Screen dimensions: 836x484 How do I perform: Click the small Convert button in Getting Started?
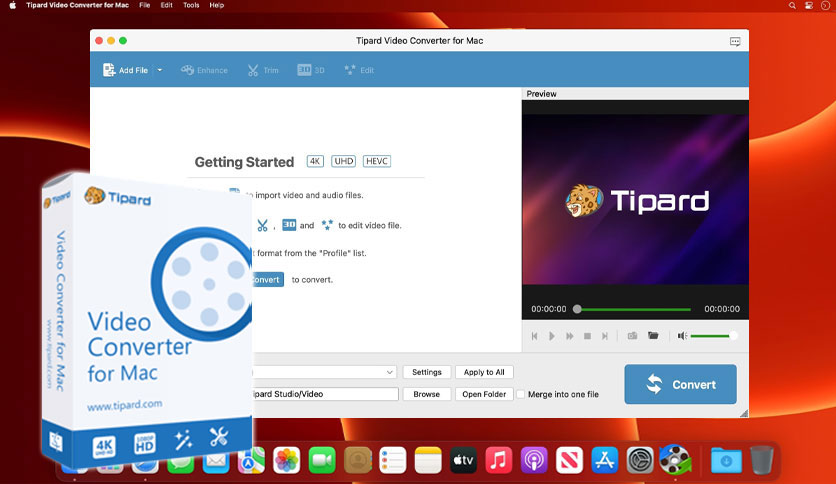click(x=267, y=279)
